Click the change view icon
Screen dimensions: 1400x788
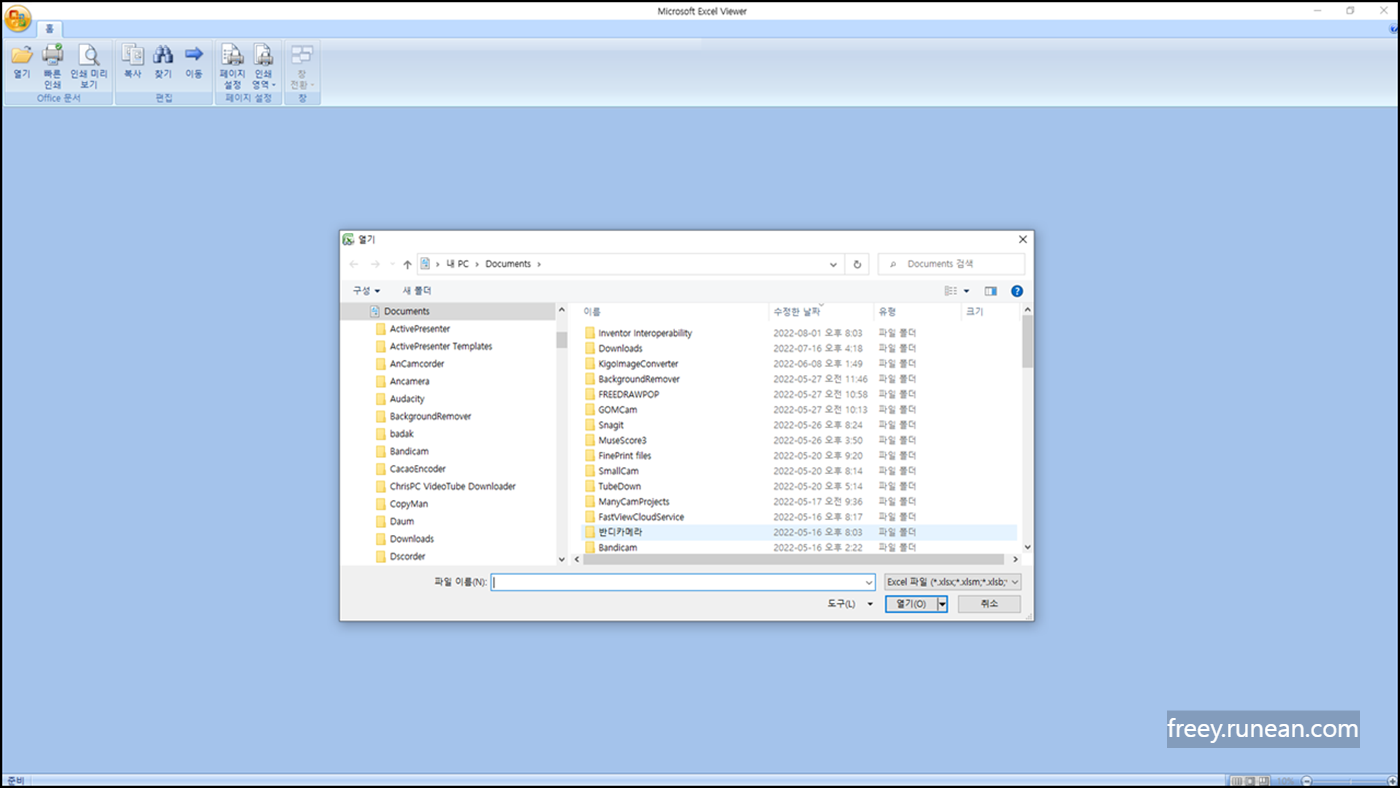[x=951, y=291]
